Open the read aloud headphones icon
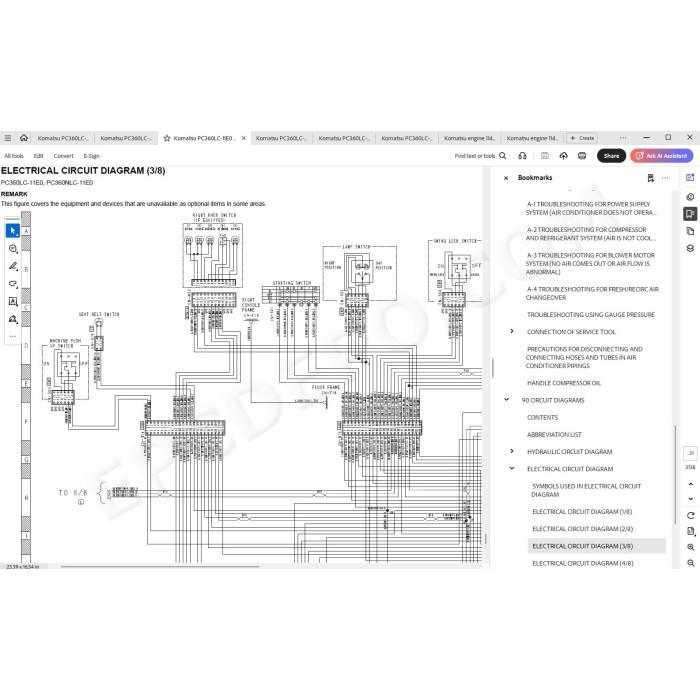The image size is (700, 700). 522,156
